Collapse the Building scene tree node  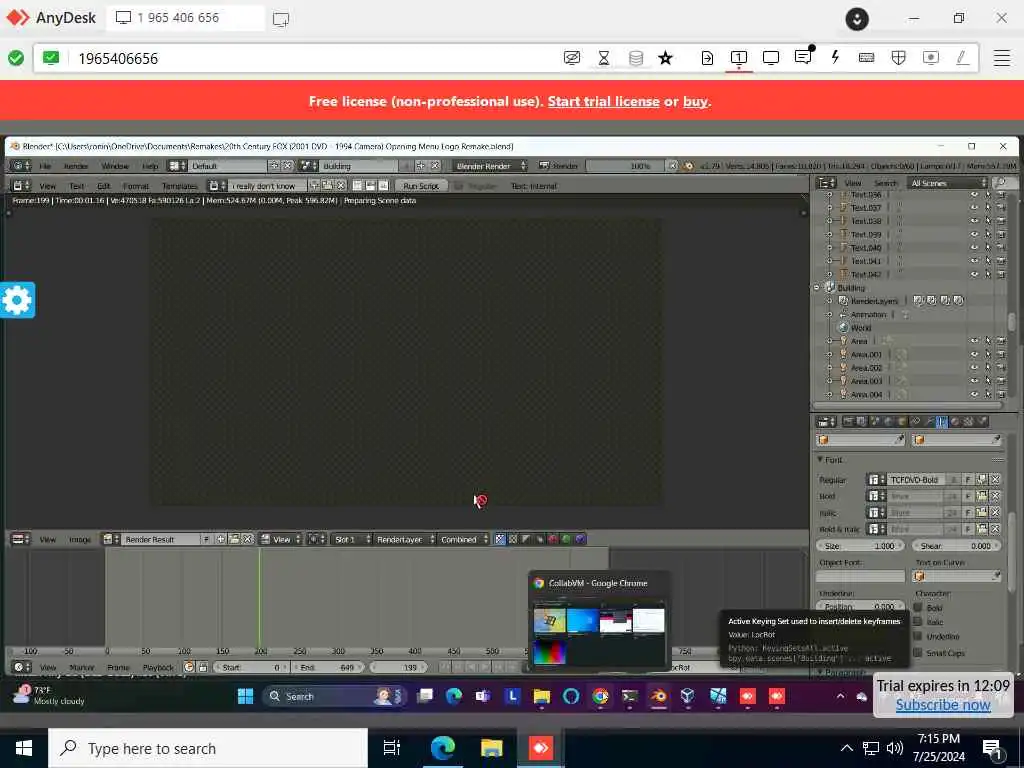(x=816, y=287)
